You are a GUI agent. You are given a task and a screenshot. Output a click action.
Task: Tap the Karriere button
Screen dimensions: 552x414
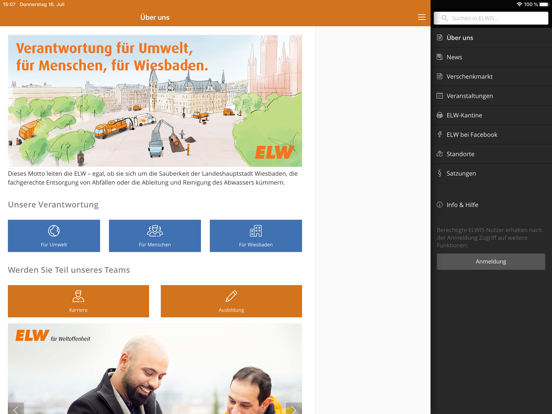78,301
